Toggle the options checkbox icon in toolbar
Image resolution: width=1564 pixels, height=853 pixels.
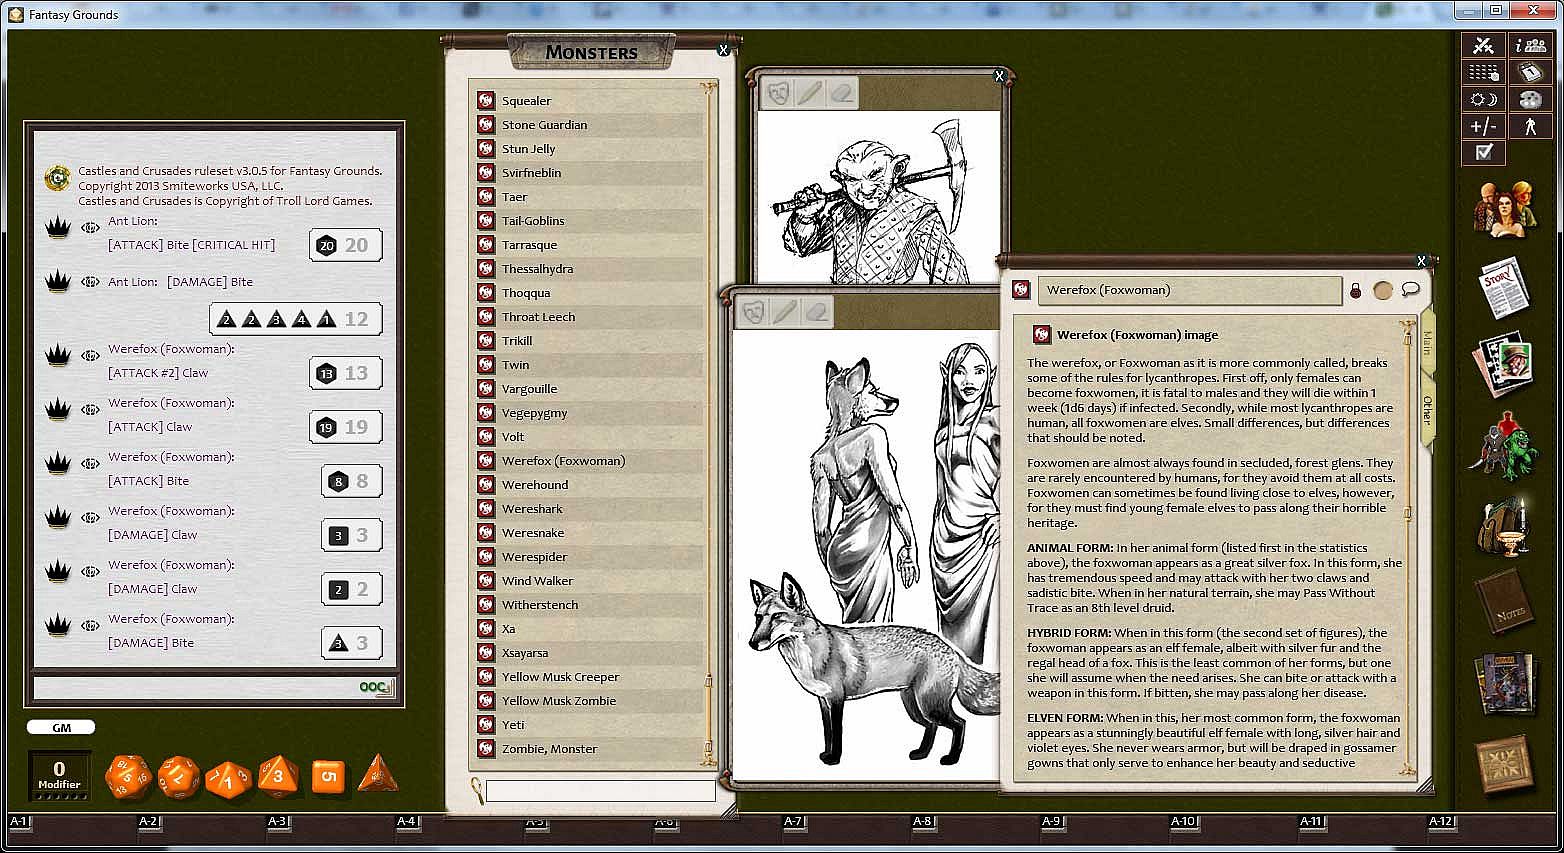(x=1484, y=152)
